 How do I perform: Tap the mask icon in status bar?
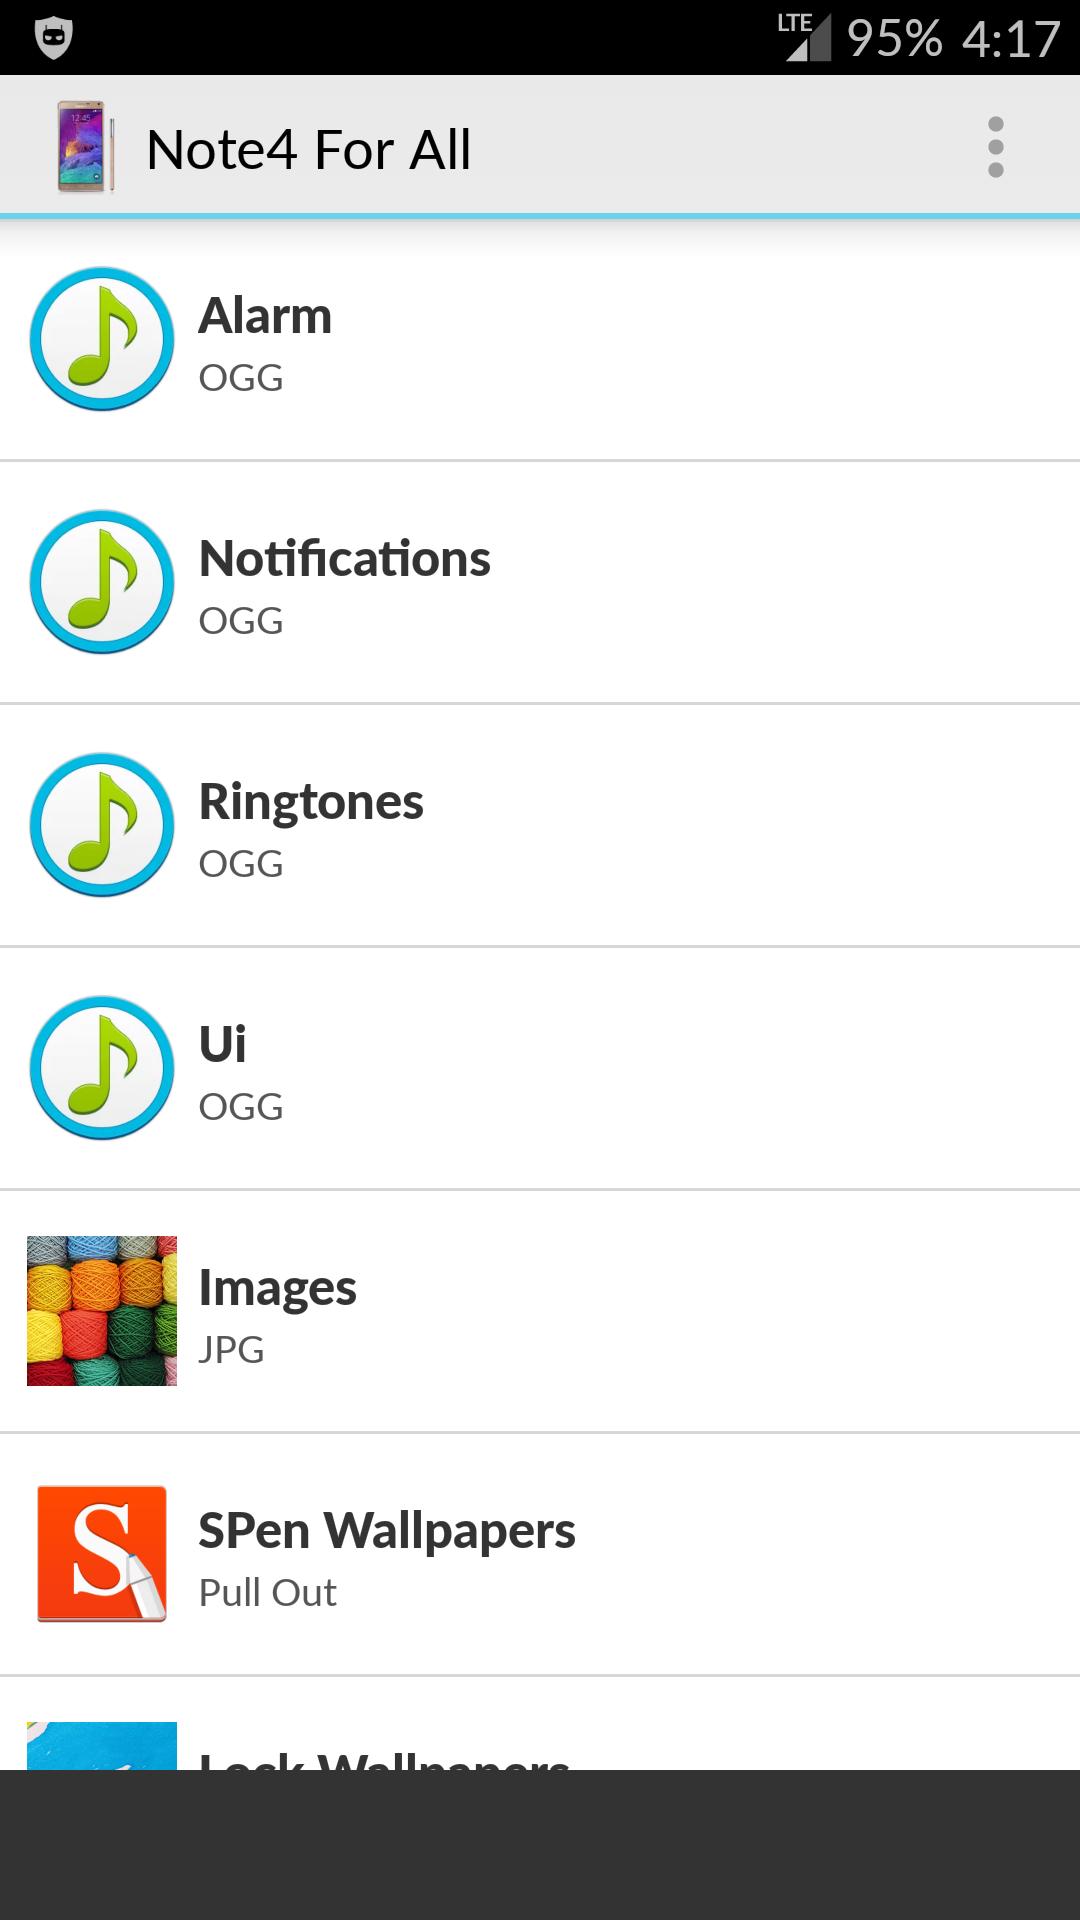pos(53,38)
